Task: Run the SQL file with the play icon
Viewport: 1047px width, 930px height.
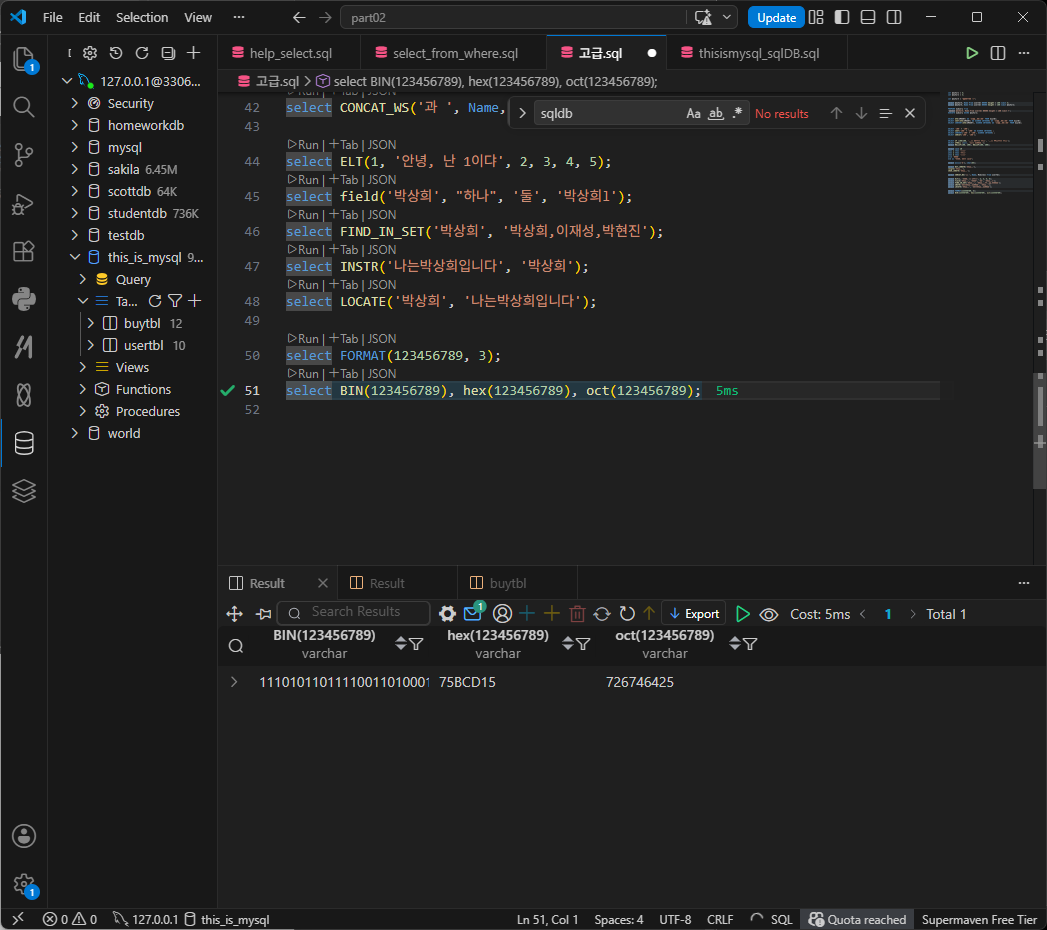Action: point(972,53)
